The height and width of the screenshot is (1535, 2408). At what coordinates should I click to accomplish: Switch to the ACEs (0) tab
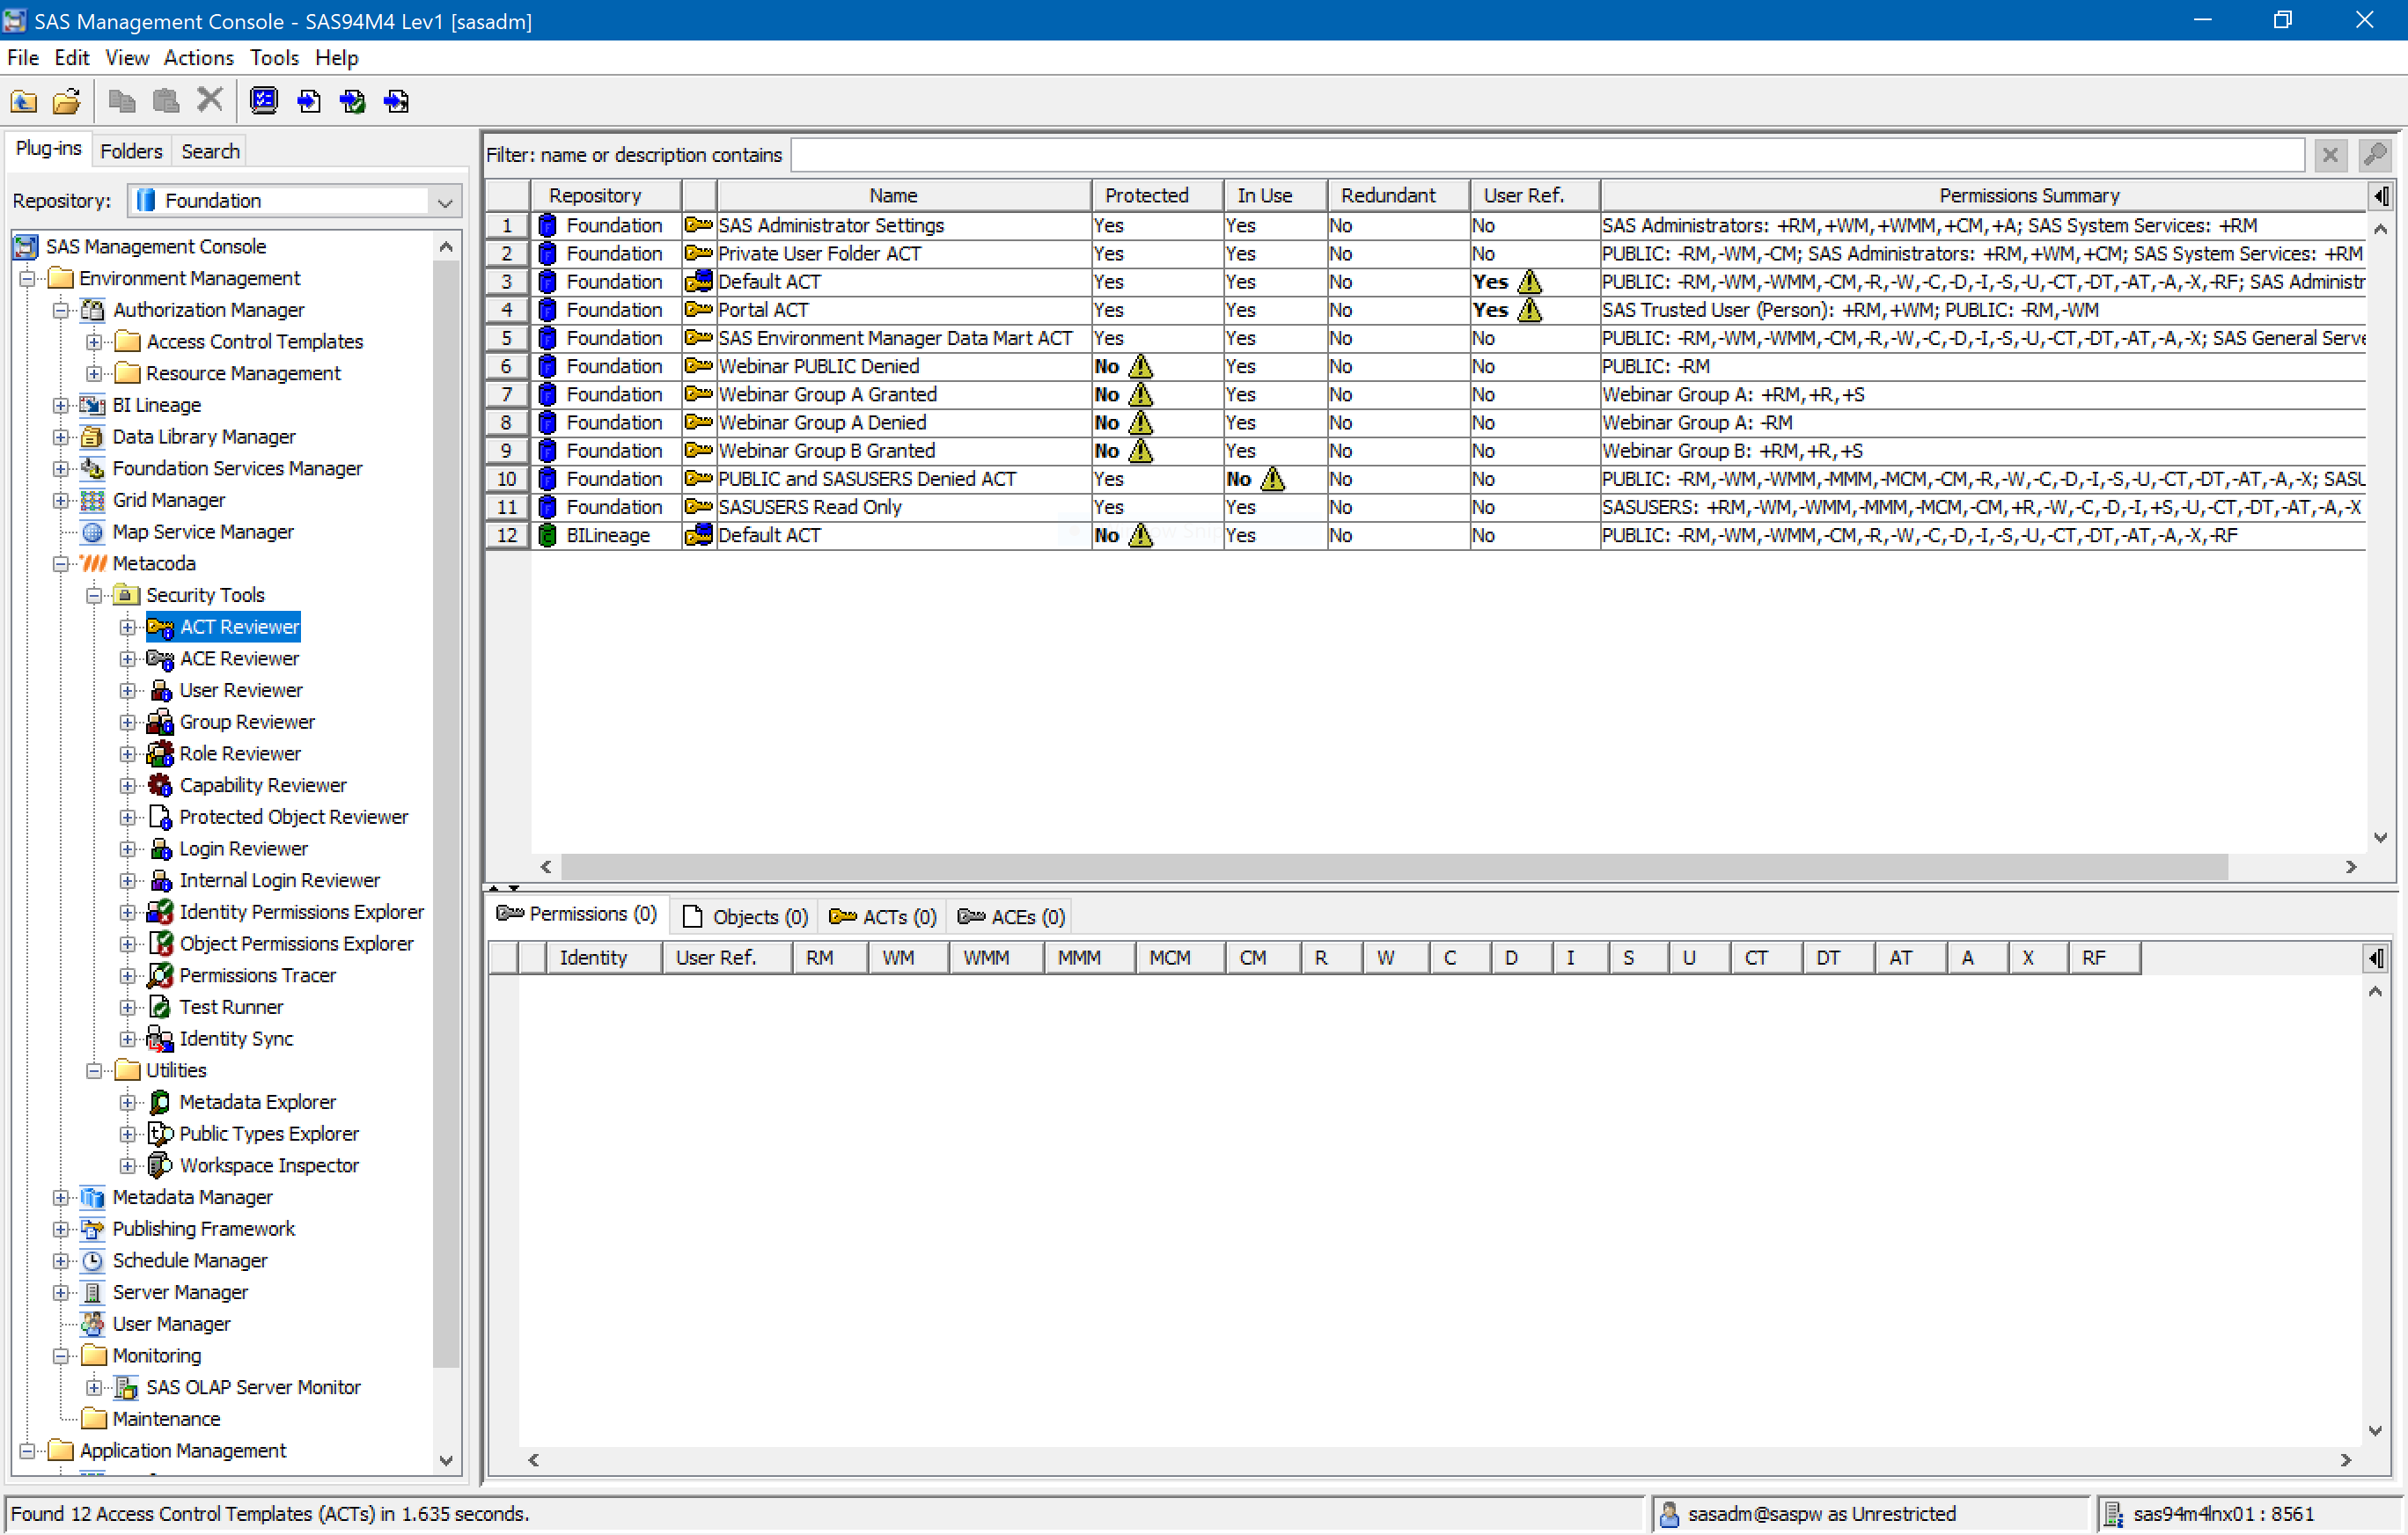(1010, 916)
